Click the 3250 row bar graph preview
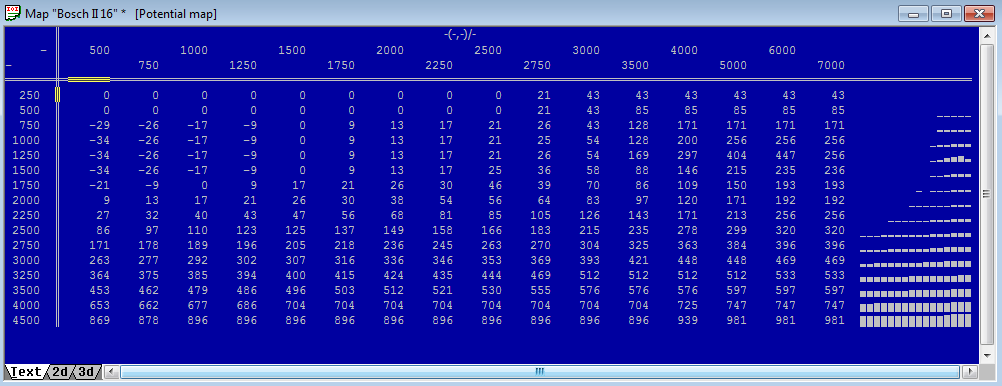 coord(915,279)
